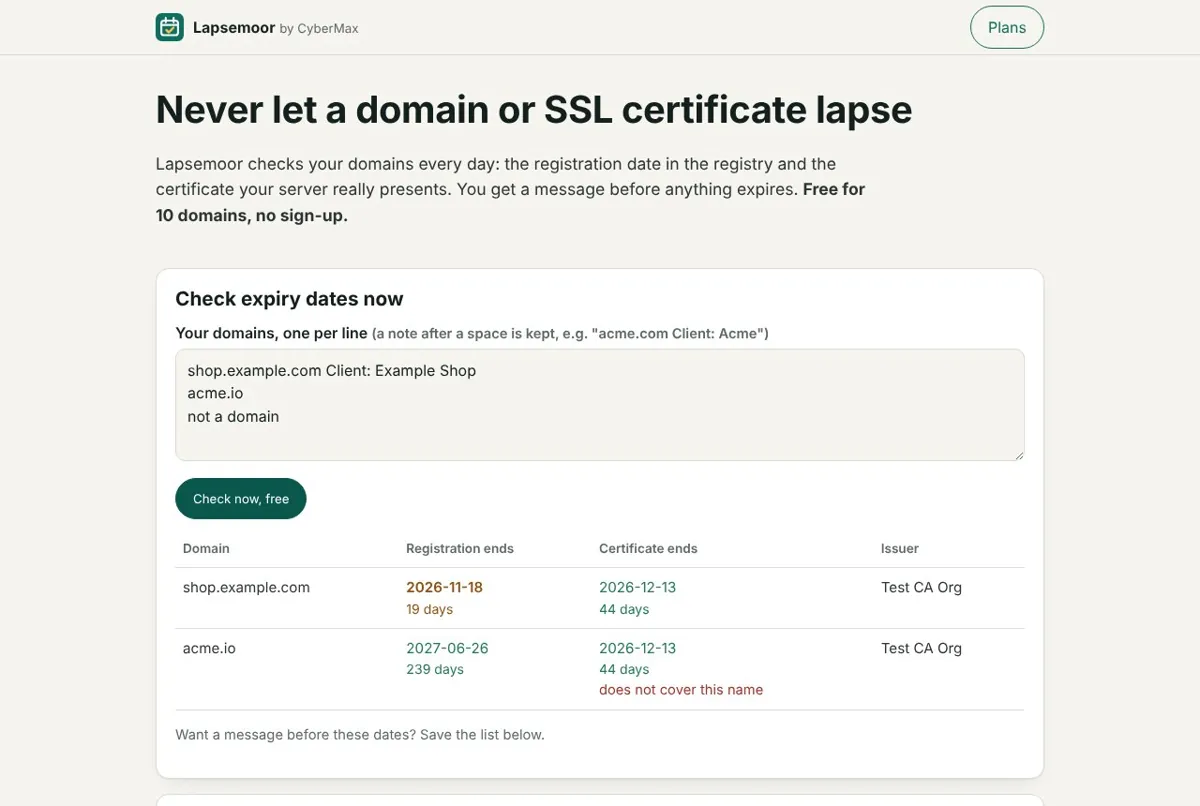Select the acme.io domain cell in results
Viewport: 1200px width, 806px height.
click(x=209, y=648)
